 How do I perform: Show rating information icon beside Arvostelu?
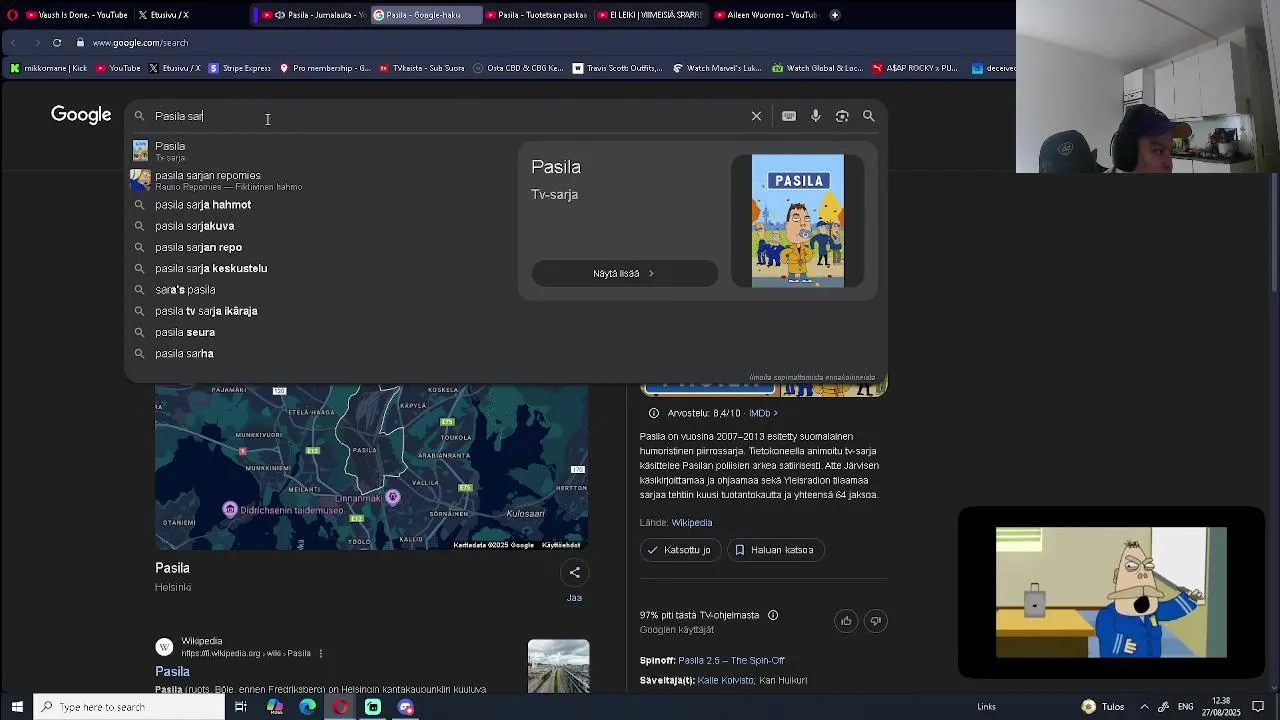654,413
